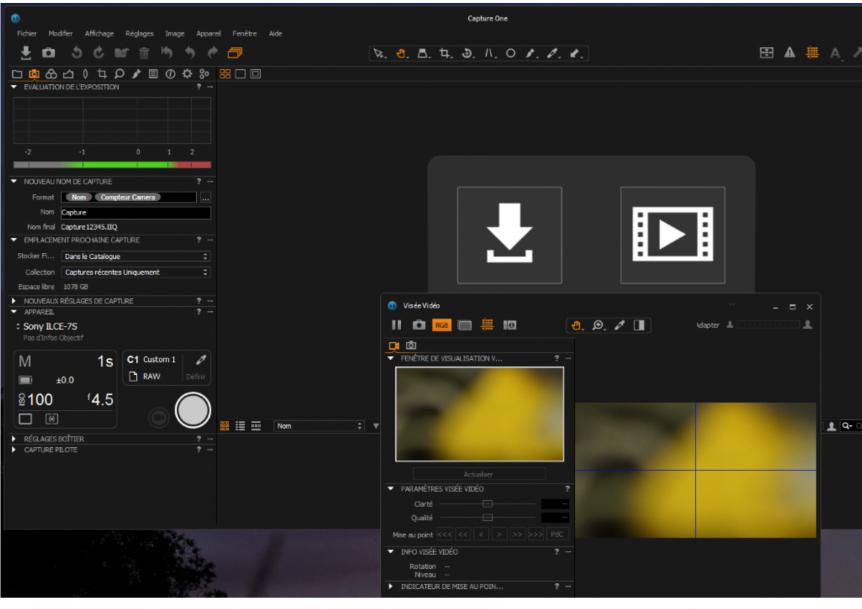
Task: Open the gear Output settings tool tab
Action: coord(187,74)
